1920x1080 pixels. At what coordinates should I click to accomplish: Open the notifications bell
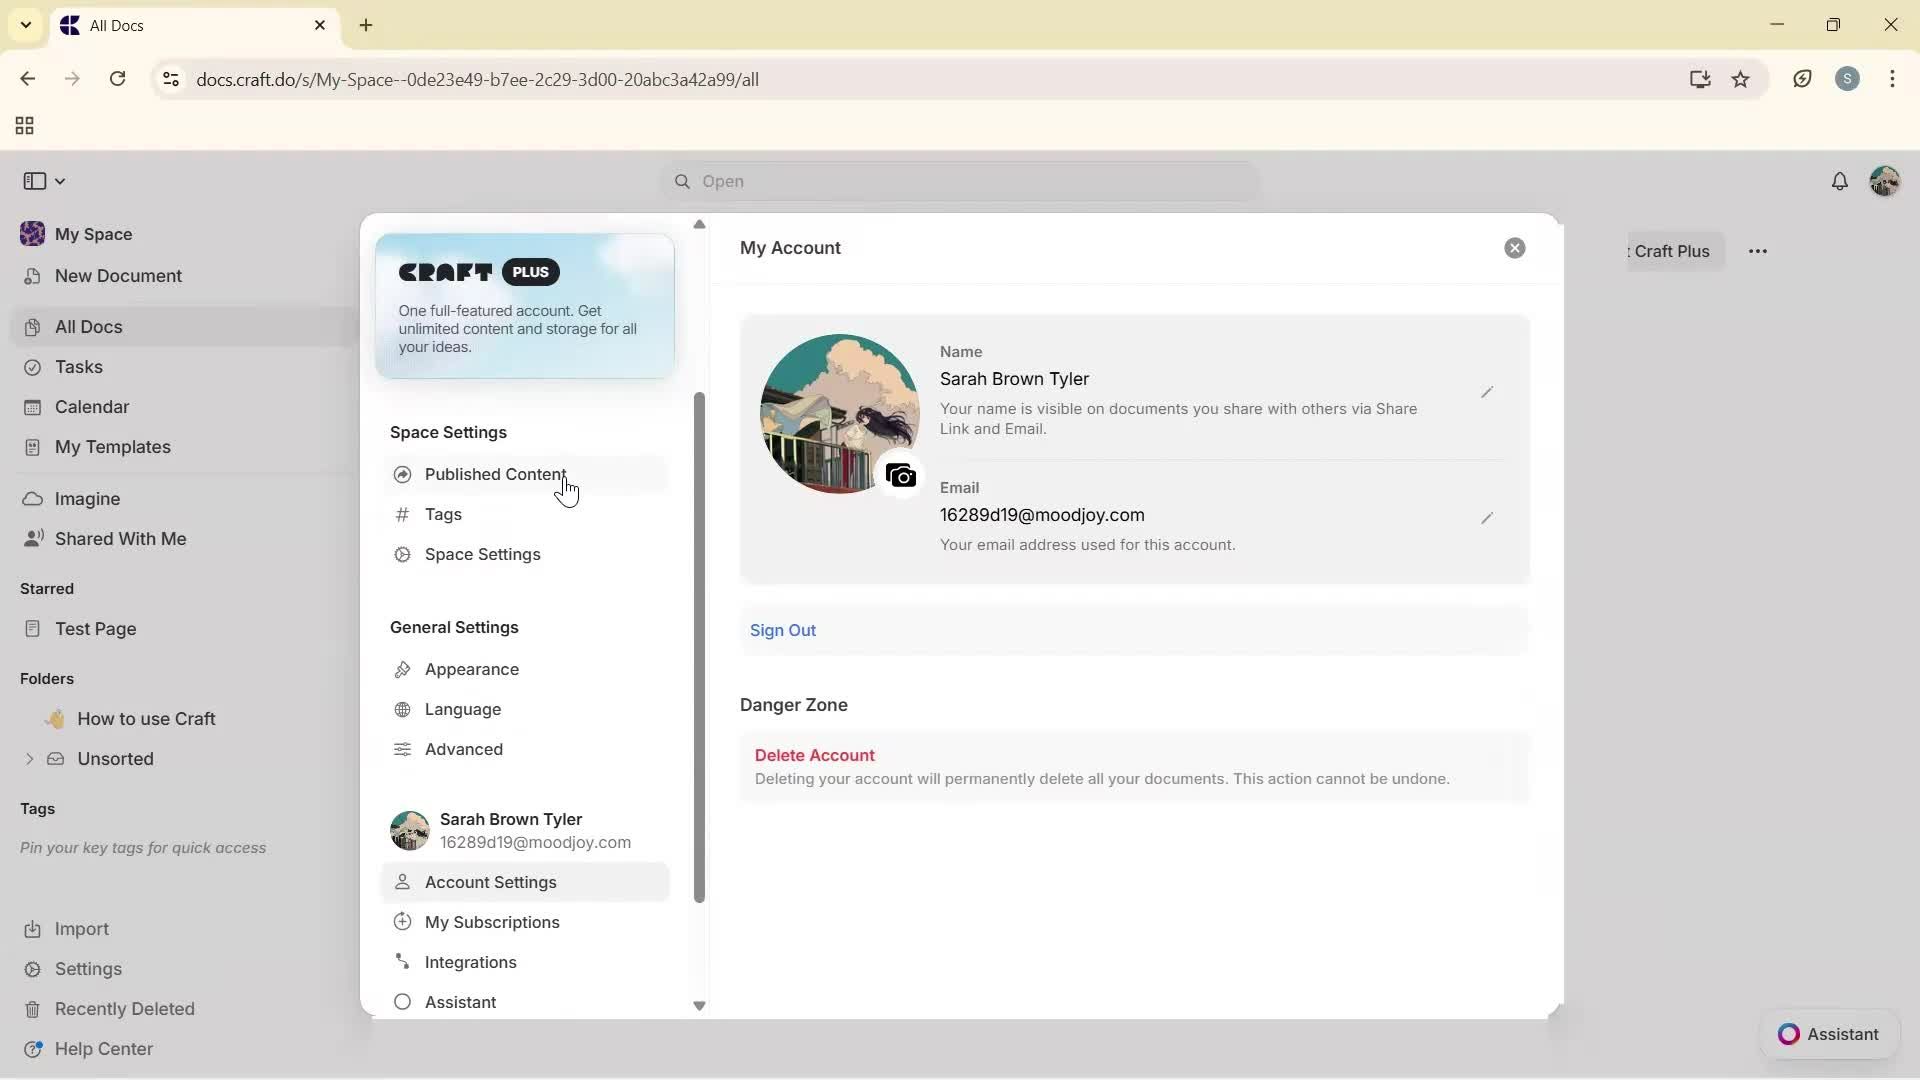coord(1840,181)
